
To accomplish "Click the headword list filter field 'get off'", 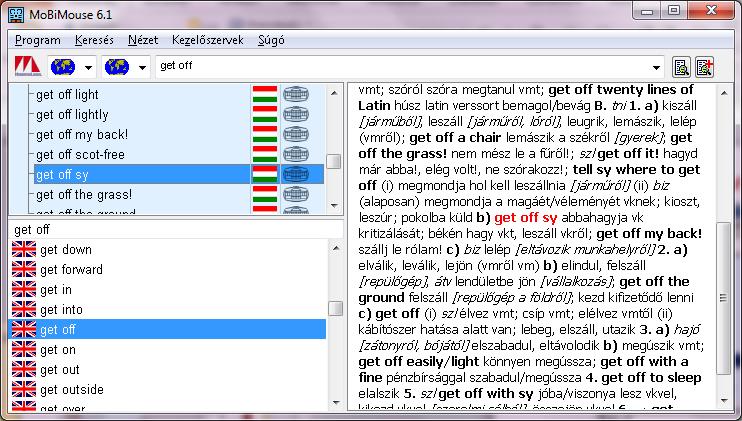I will pyautogui.click(x=175, y=230).
